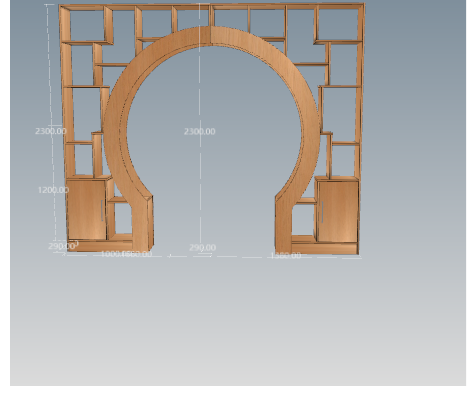Screen dimensions: 476x396
Task: Click the handle on the right cabinet door
Action: [x=322, y=212]
